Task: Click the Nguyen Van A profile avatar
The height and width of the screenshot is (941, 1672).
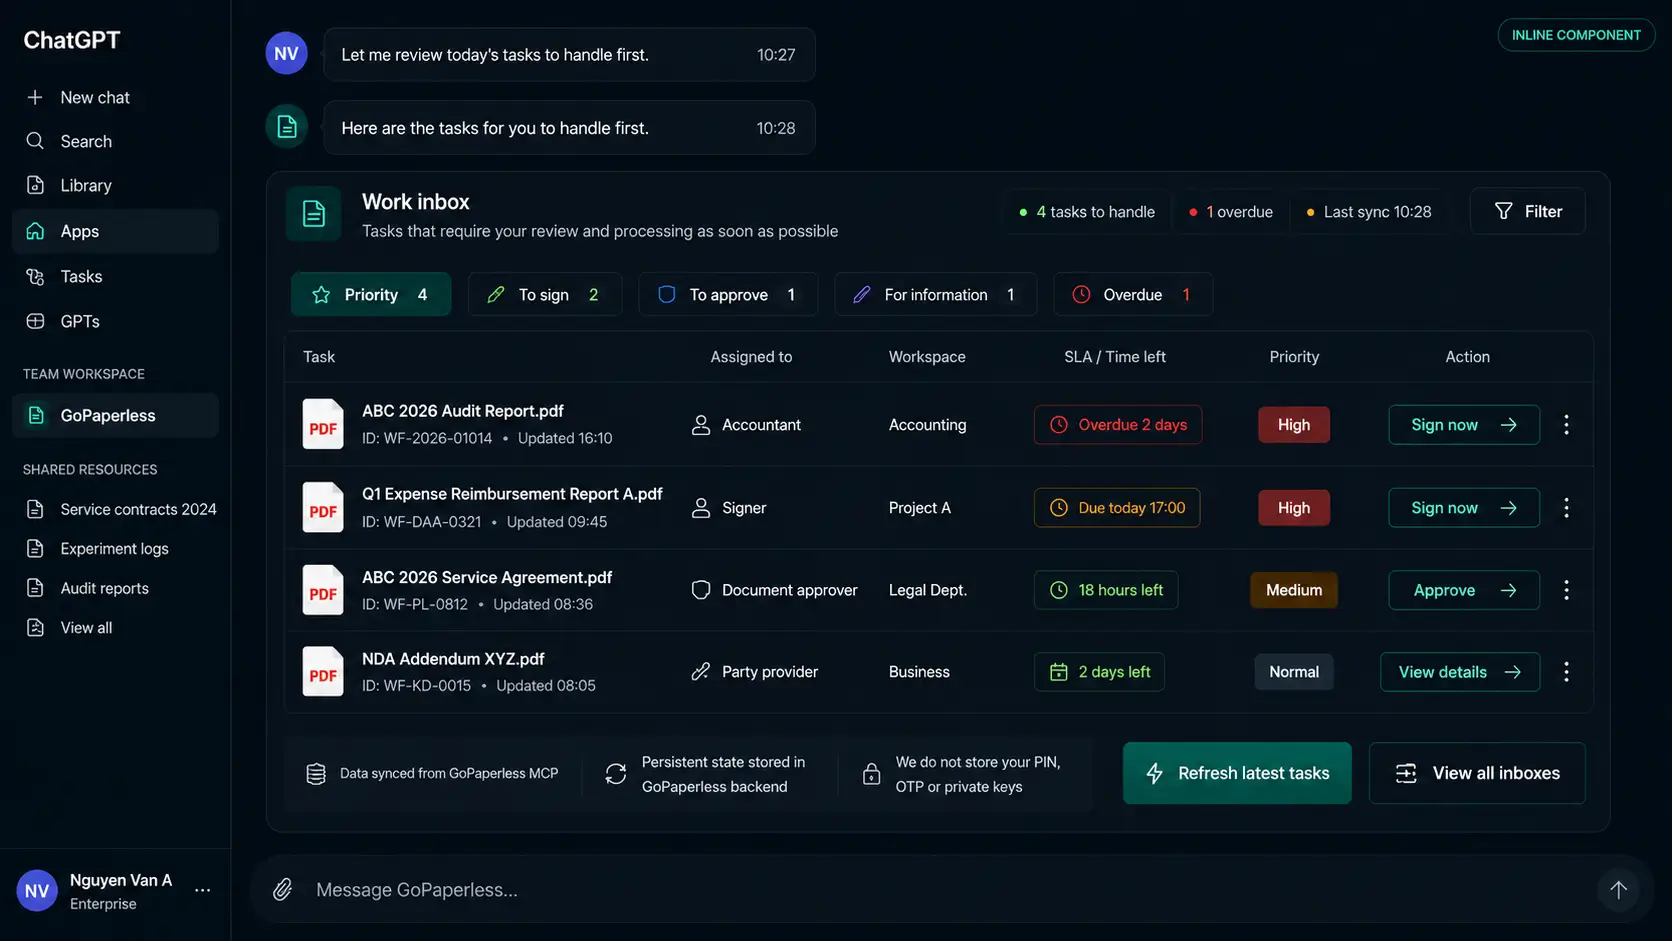Action: [37, 890]
